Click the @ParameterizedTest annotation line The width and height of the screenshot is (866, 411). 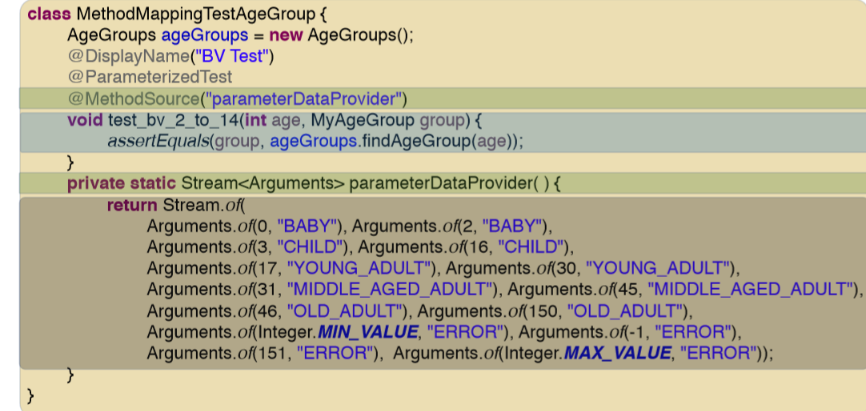tap(150, 77)
